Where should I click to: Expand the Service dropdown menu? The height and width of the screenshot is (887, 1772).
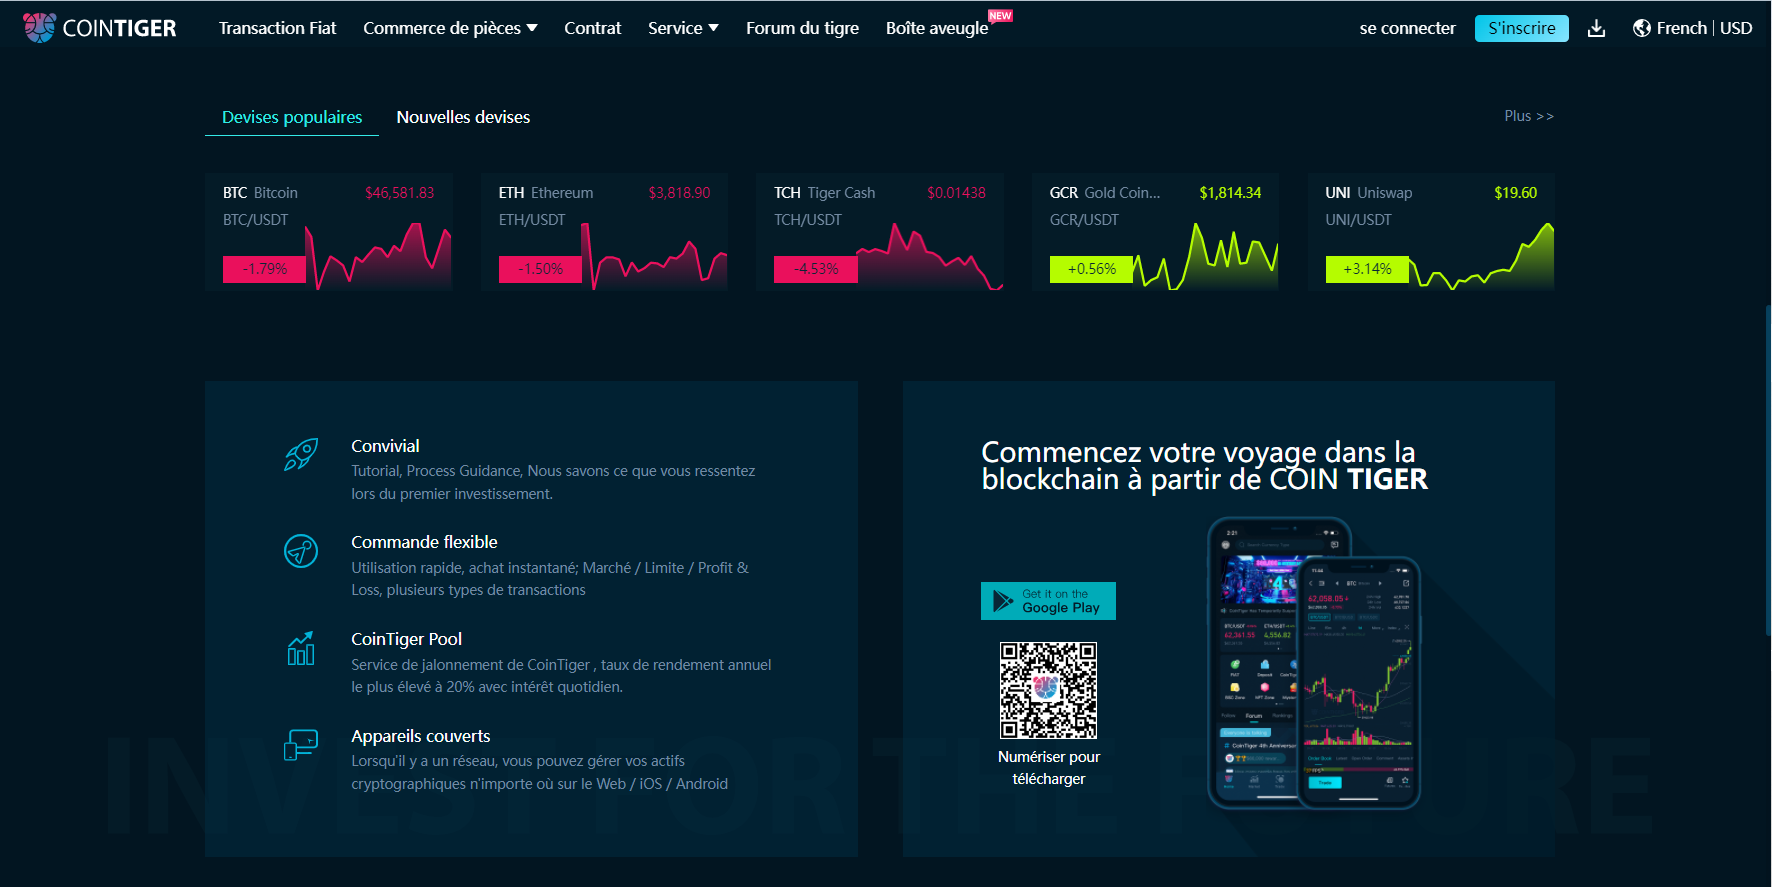coord(683,28)
